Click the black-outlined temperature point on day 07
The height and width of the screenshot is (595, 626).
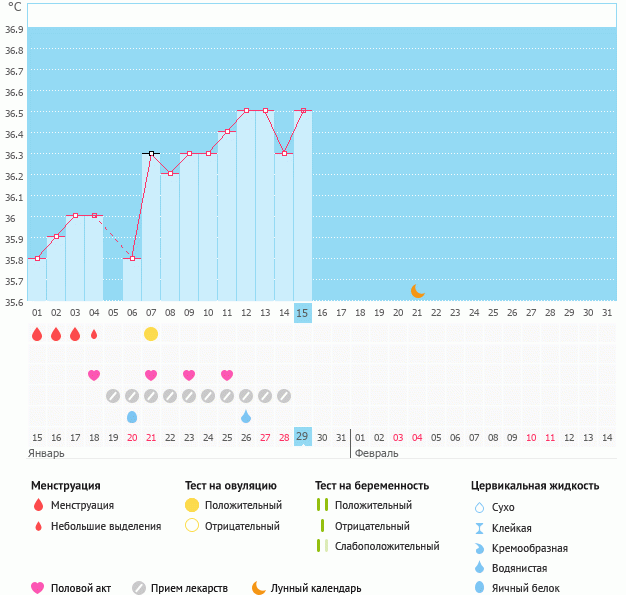click(151, 153)
